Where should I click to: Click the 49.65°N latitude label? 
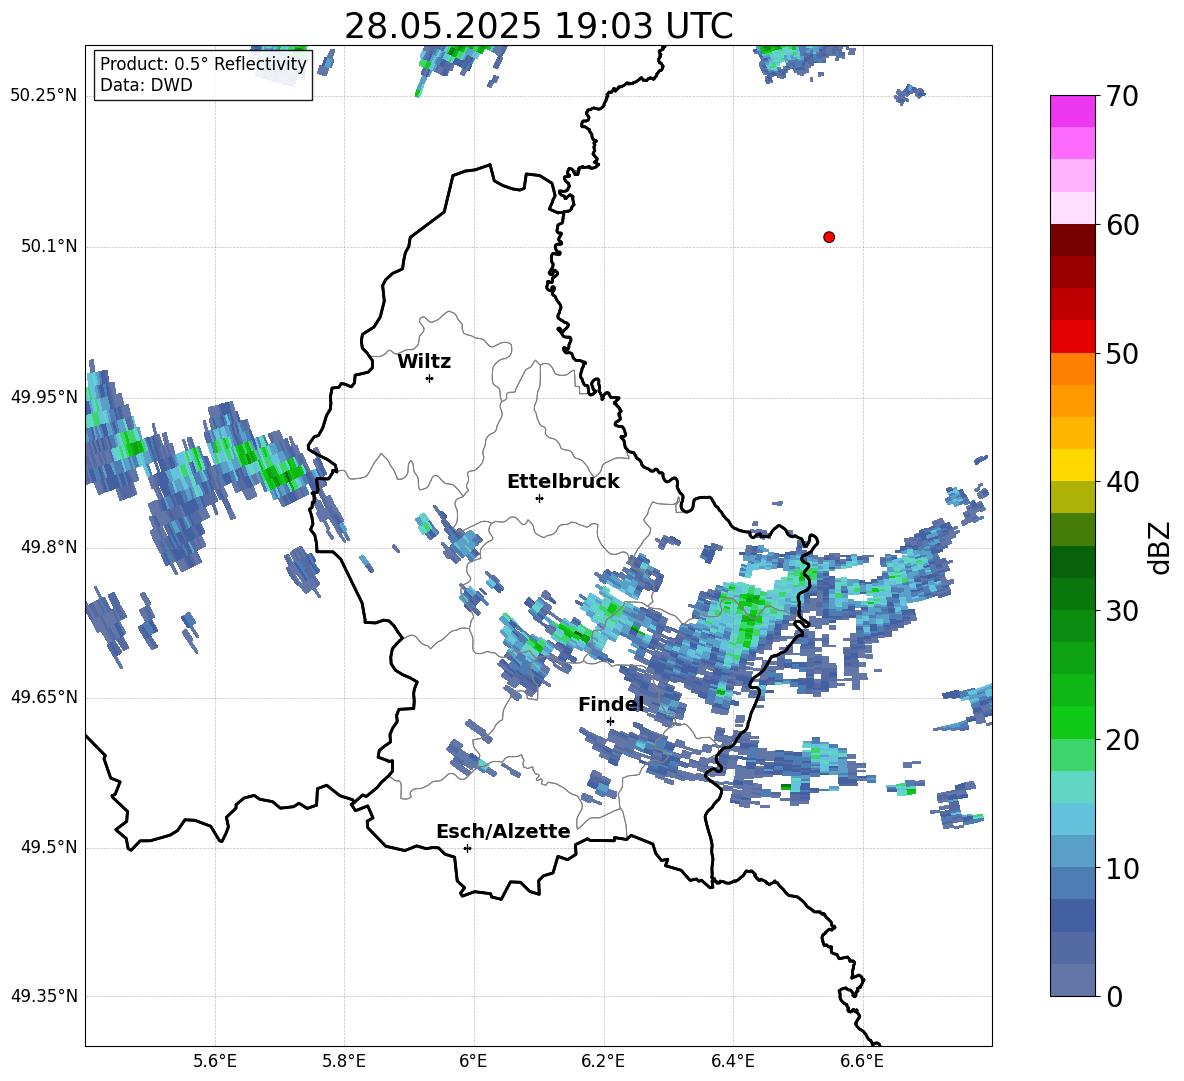tap(44, 697)
